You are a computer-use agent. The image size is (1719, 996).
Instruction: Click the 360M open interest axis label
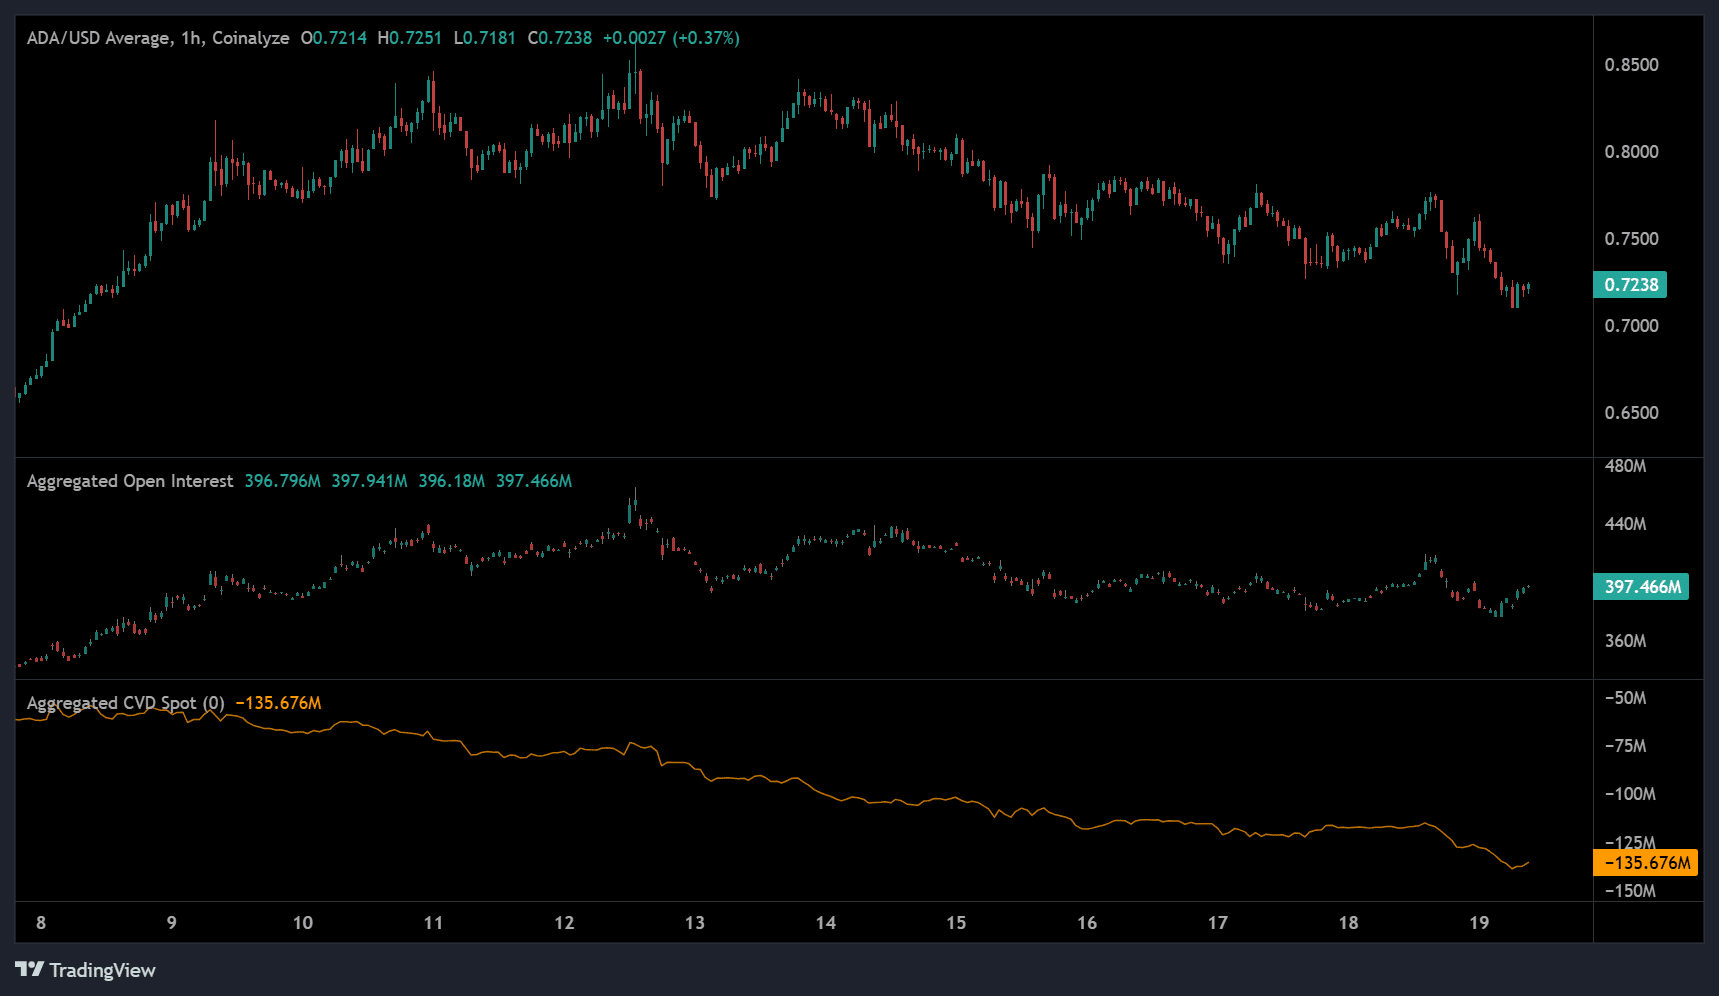click(1625, 641)
